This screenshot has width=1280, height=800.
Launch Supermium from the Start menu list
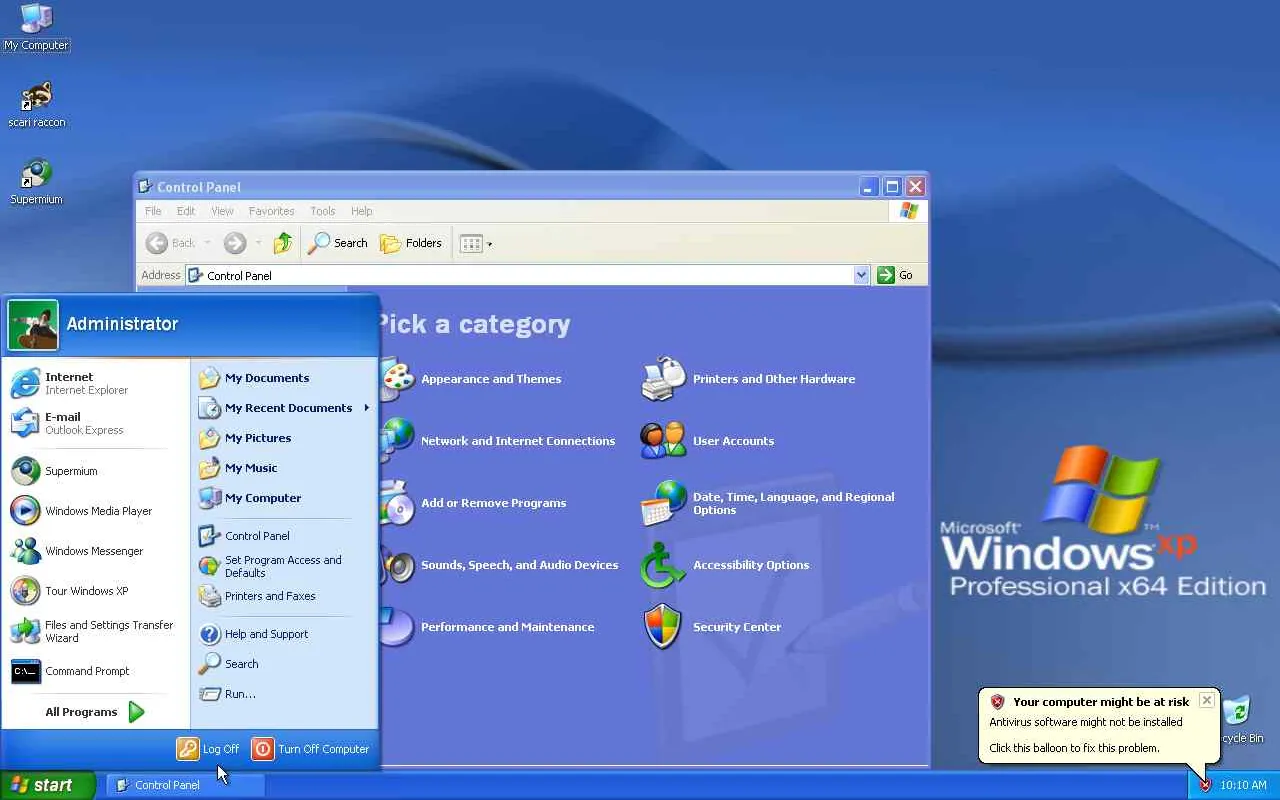click(x=96, y=471)
